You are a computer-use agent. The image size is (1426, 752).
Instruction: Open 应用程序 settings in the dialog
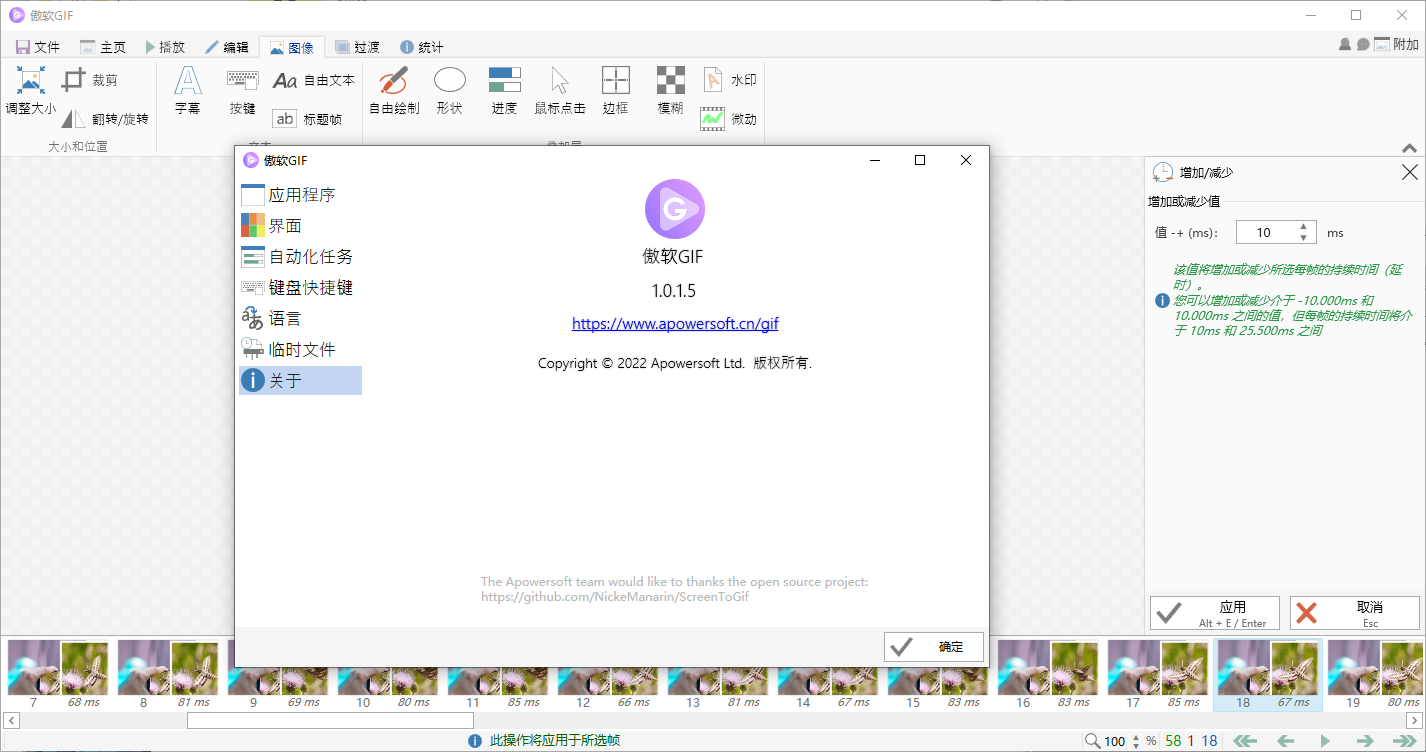[300, 195]
